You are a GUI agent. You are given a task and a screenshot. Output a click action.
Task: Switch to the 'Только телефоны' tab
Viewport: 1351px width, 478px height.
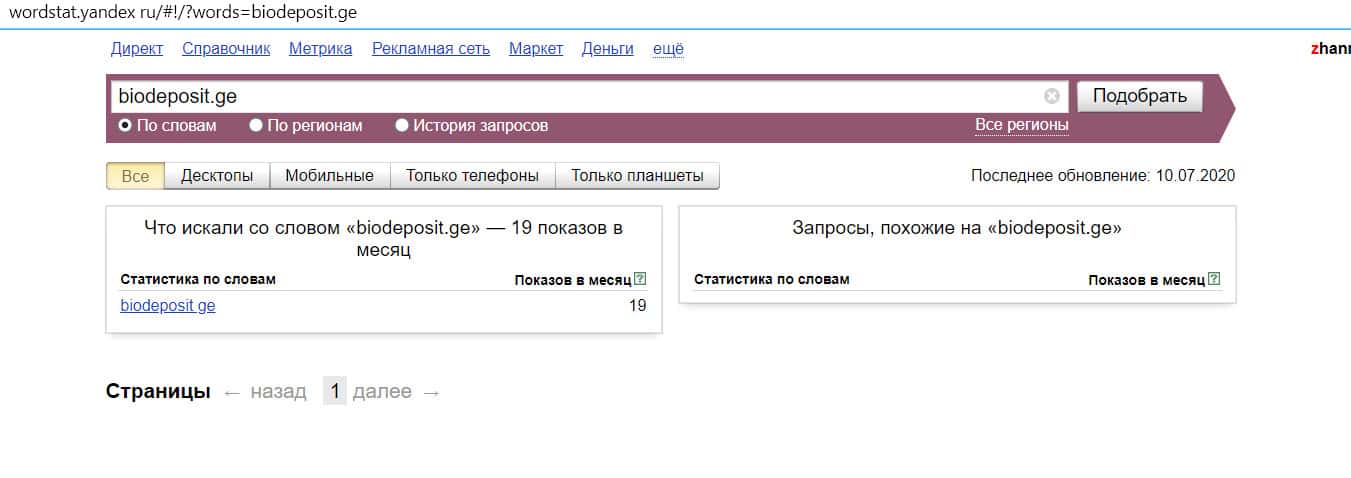pos(472,176)
